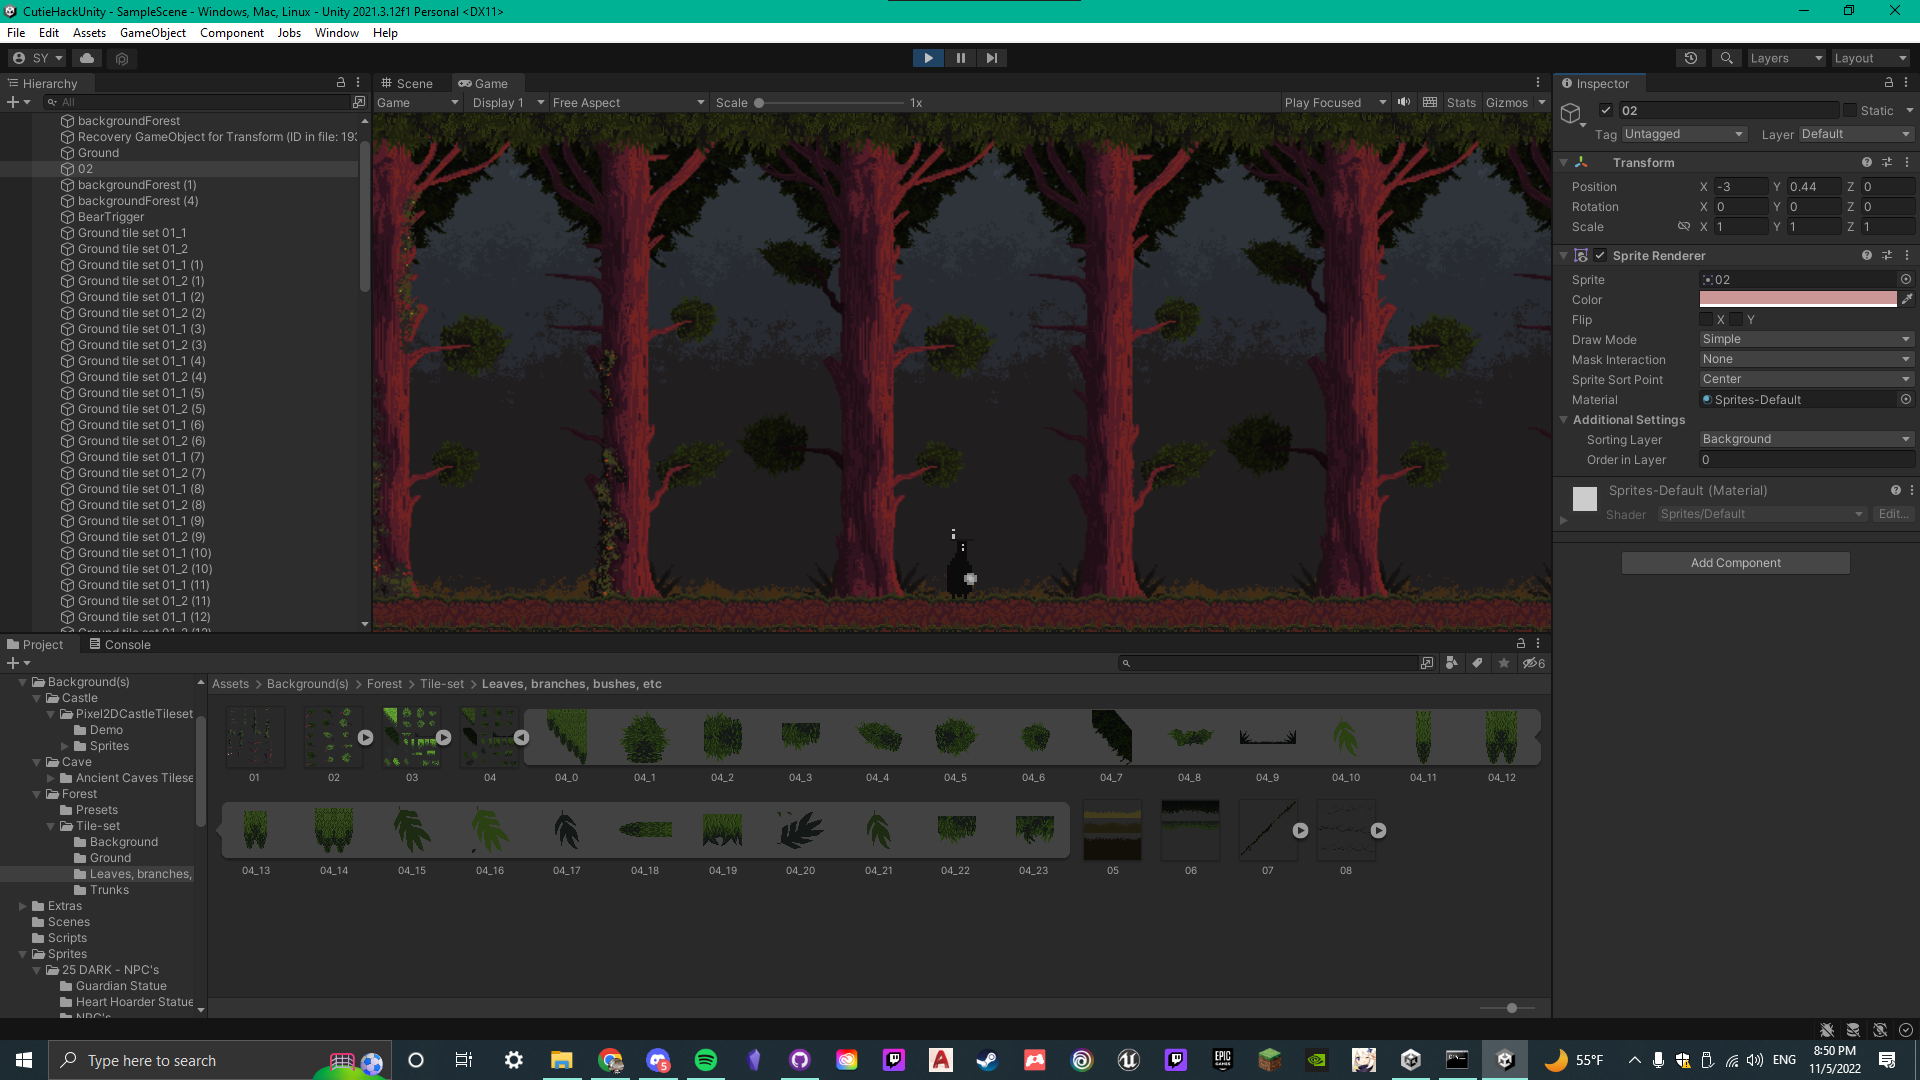1920x1080 pixels.
Task: Click the Add Component button
Action: [x=1735, y=563]
